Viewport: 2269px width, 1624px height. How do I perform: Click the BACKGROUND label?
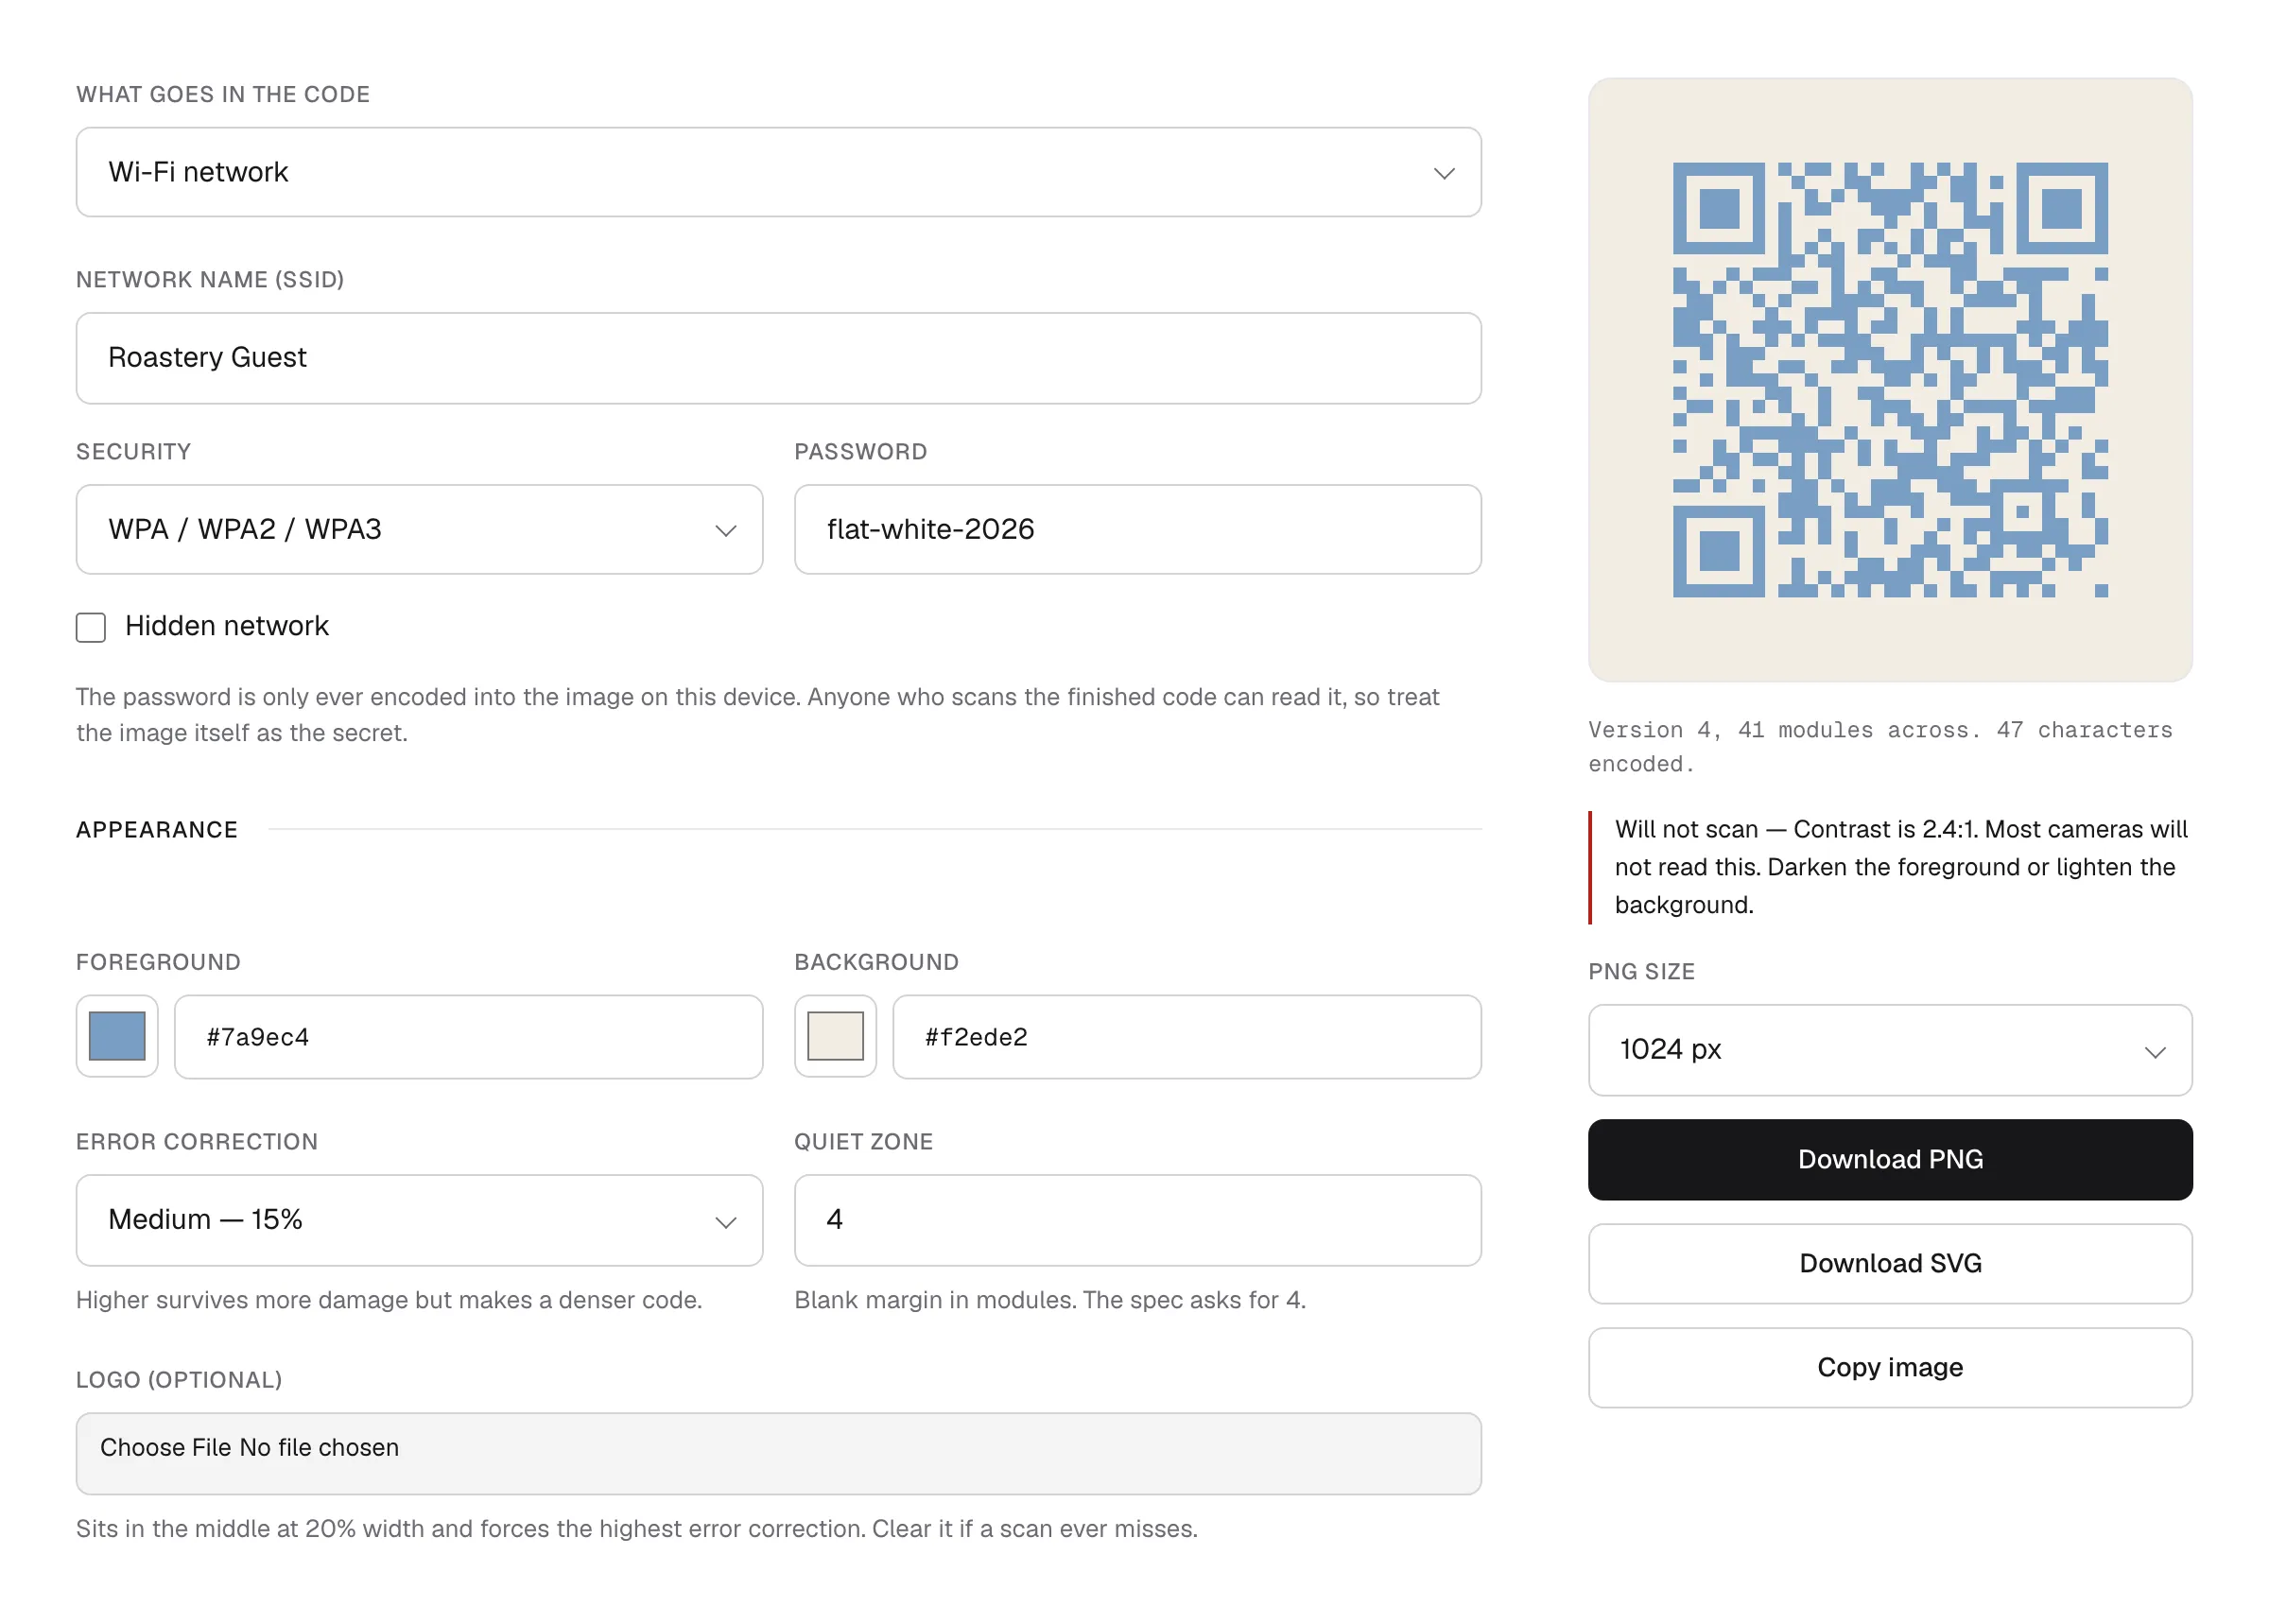click(876, 962)
